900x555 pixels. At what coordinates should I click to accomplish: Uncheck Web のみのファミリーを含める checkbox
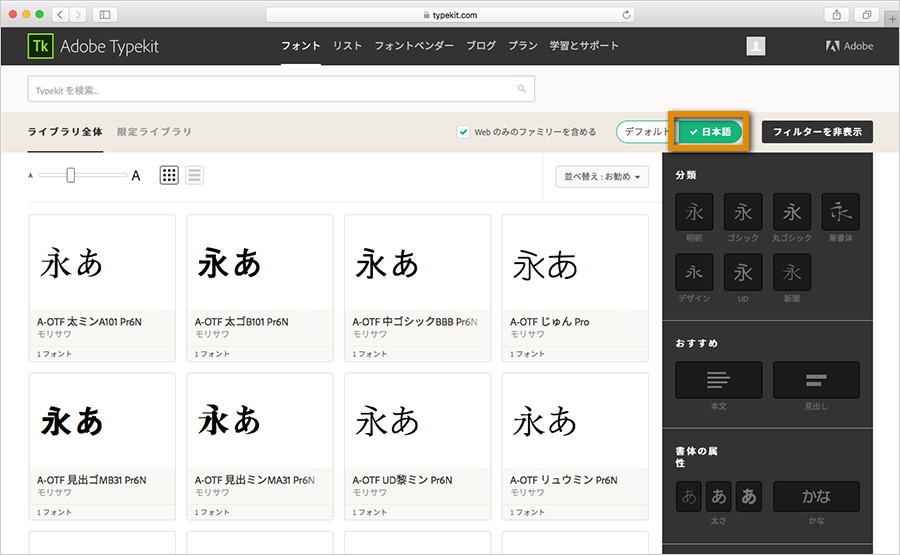click(463, 132)
